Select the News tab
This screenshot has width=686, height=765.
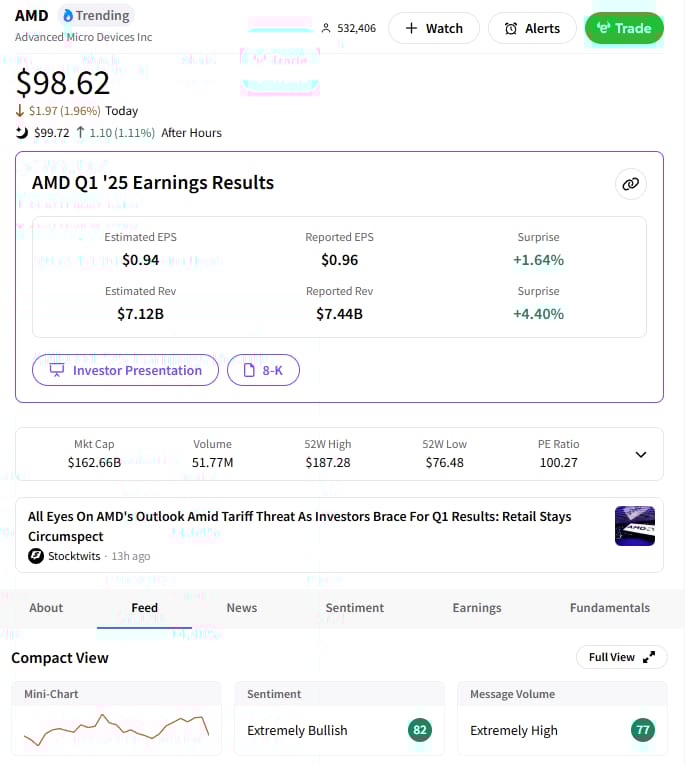pyautogui.click(x=241, y=607)
